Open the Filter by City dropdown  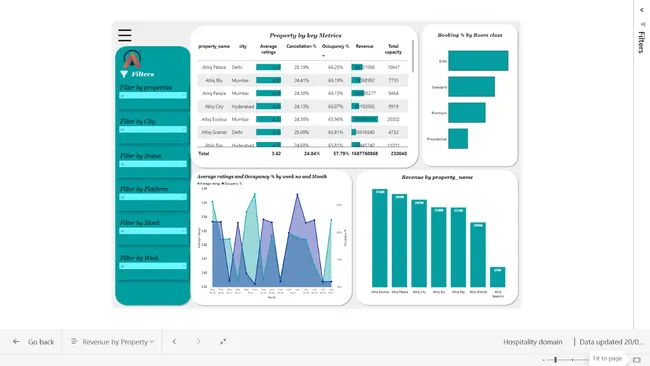[x=153, y=130]
